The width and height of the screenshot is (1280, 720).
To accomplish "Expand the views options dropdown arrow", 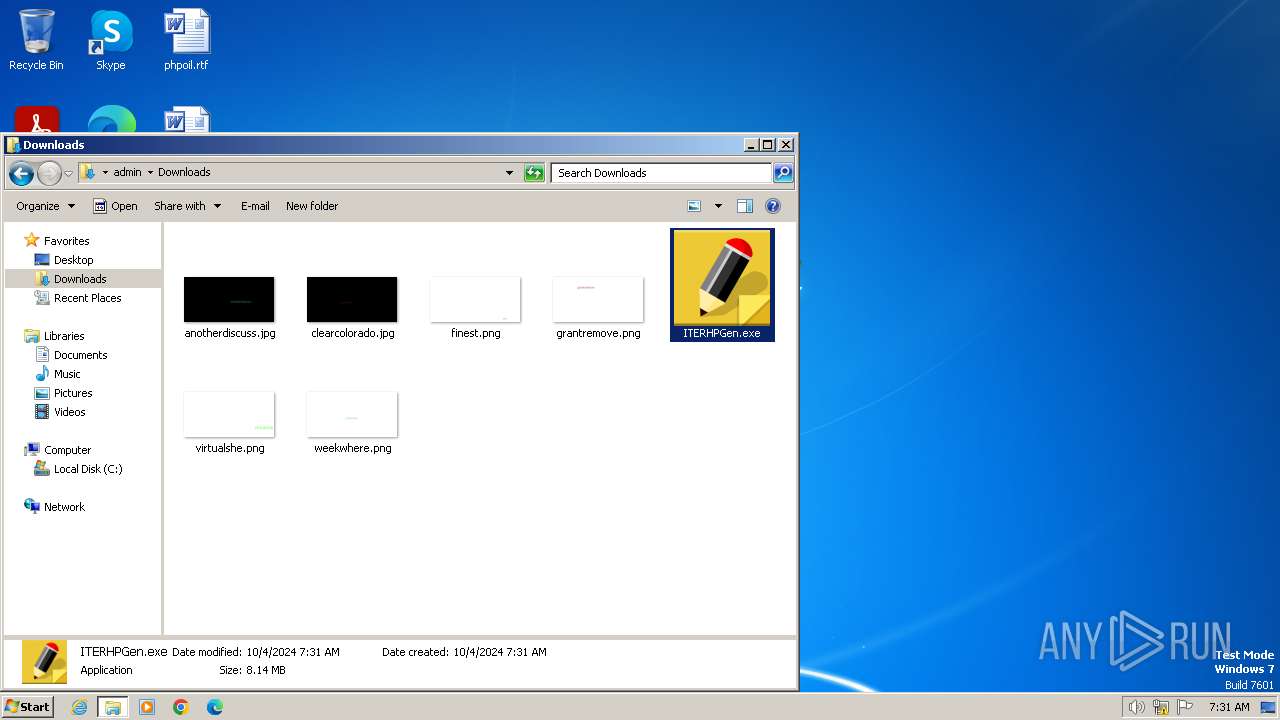I will (717, 206).
